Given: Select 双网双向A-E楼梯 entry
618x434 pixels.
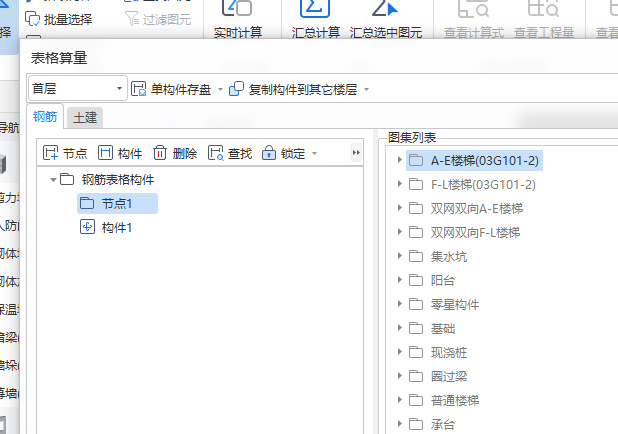Looking at the screenshot, I should [x=477, y=209].
